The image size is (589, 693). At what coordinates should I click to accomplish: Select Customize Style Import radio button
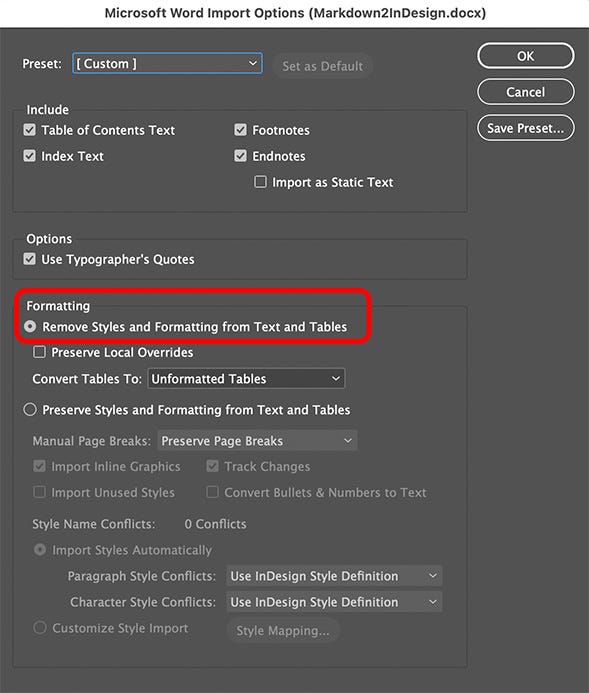40,628
